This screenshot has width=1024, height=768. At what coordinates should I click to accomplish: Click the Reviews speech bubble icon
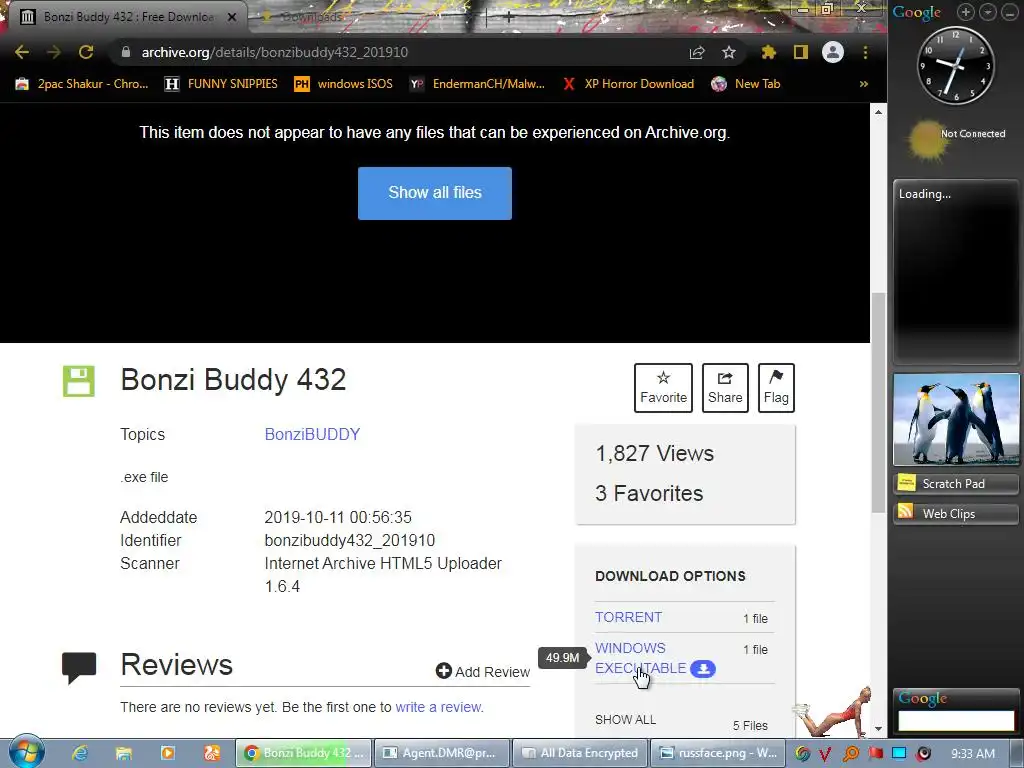[x=79, y=667]
